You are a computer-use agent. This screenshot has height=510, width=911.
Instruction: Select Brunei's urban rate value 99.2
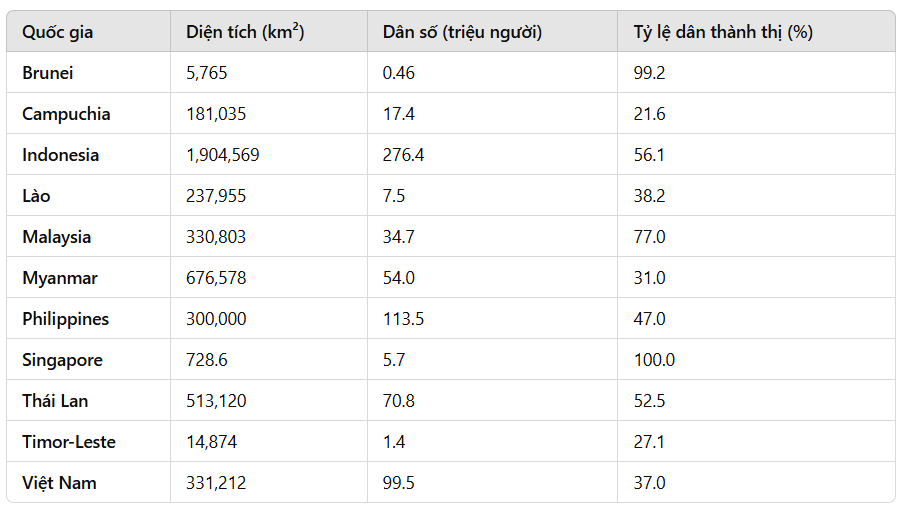tap(649, 73)
